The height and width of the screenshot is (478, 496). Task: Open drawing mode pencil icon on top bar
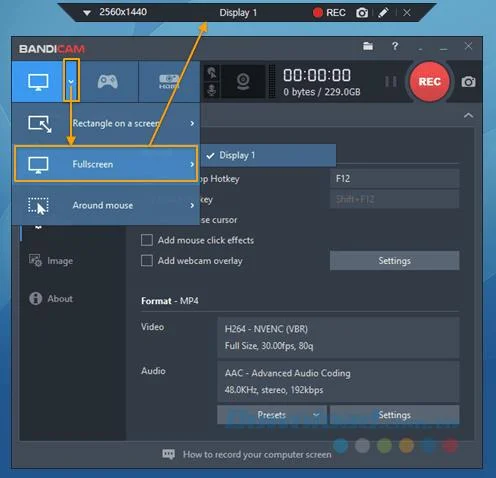pyautogui.click(x=383, y=13)
